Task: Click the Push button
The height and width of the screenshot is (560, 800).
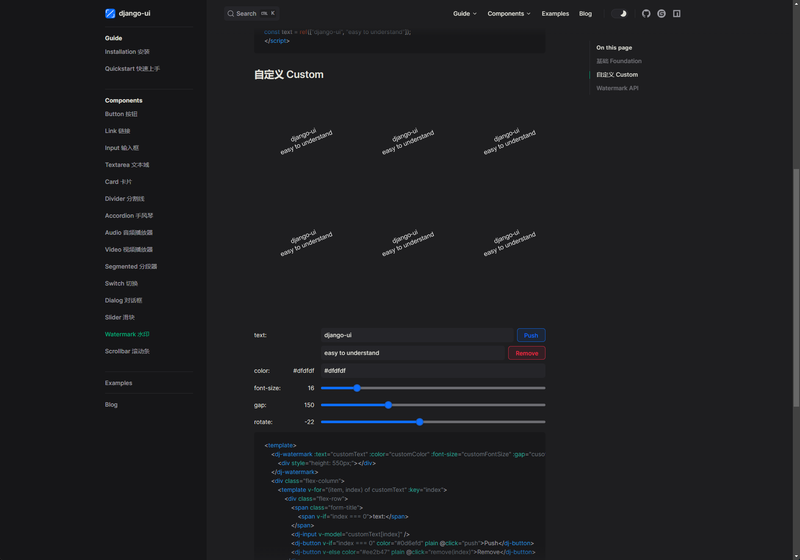Action: tap(531, 335)
